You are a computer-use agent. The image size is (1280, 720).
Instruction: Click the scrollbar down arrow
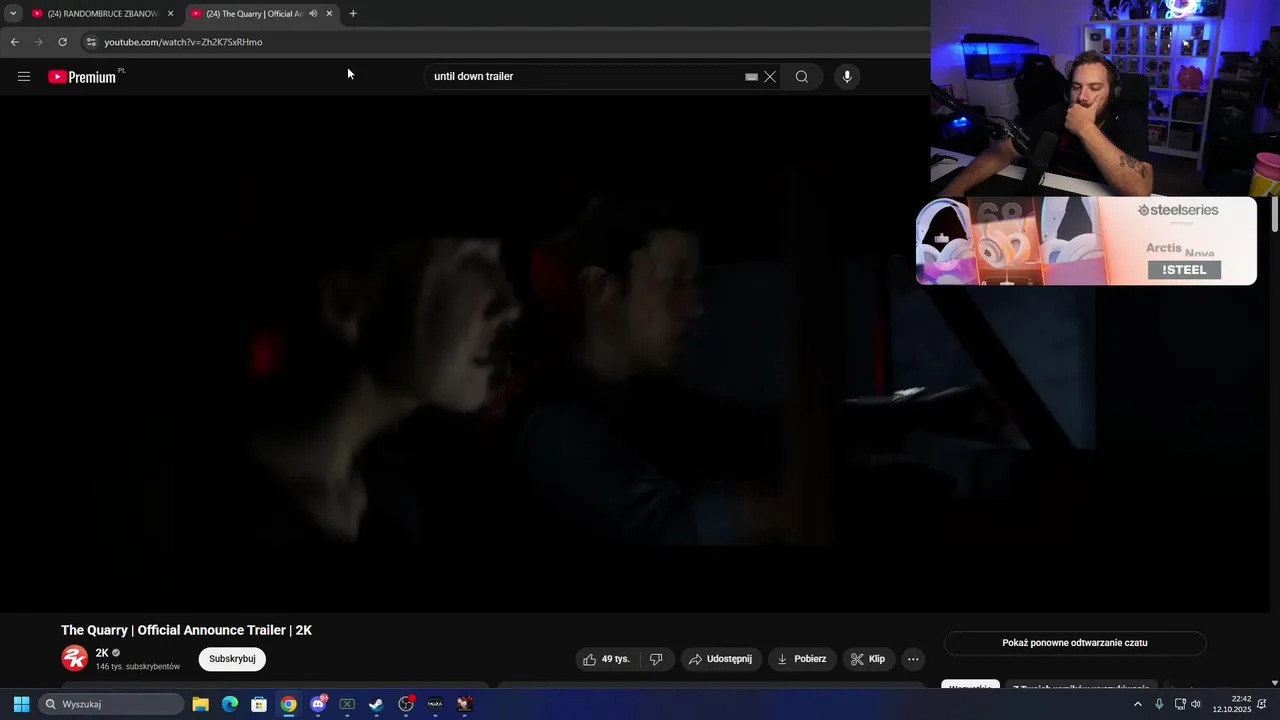[x=1275, y=682]
